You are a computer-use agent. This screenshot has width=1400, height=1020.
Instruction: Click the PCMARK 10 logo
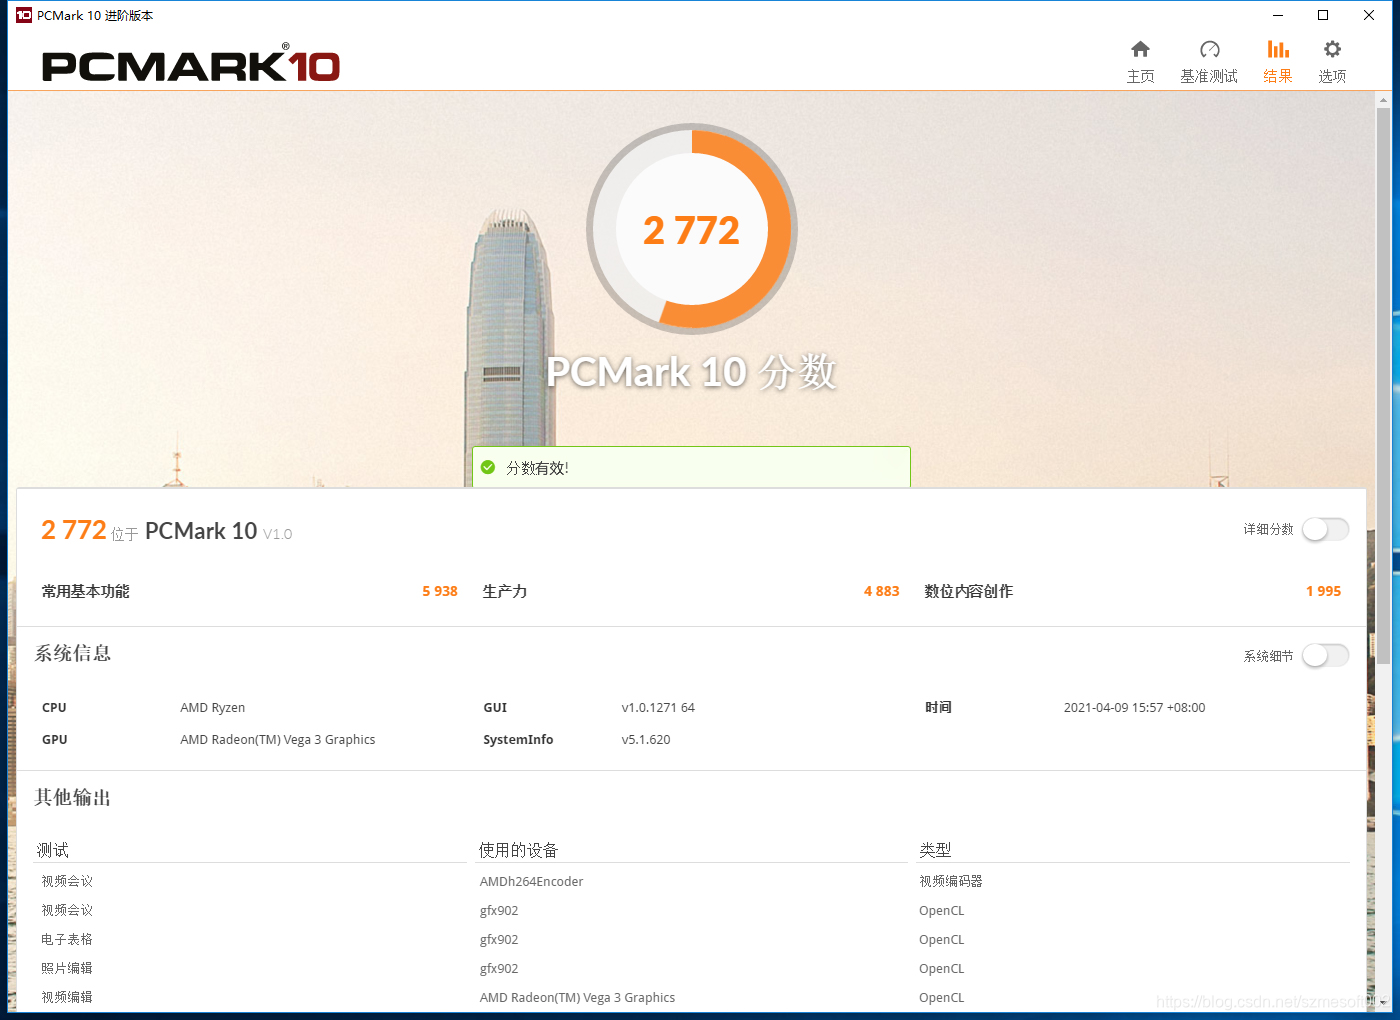[x=190, y=65]
